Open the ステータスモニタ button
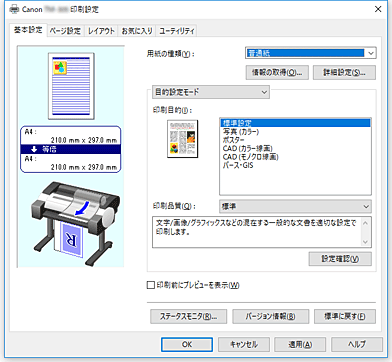392x362 pixels. pyautogui.click(x=188, y=316)
